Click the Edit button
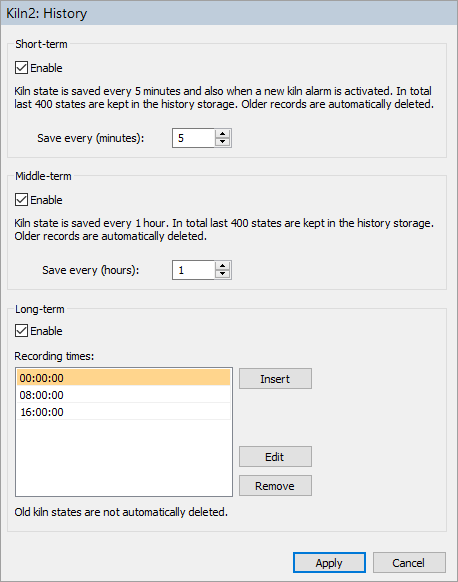 (275, 457)
